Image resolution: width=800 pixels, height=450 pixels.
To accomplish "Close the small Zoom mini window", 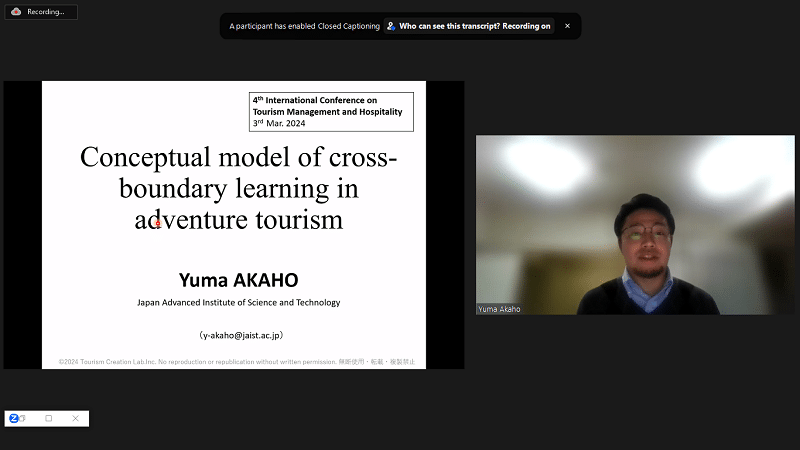I will point(75,418).
